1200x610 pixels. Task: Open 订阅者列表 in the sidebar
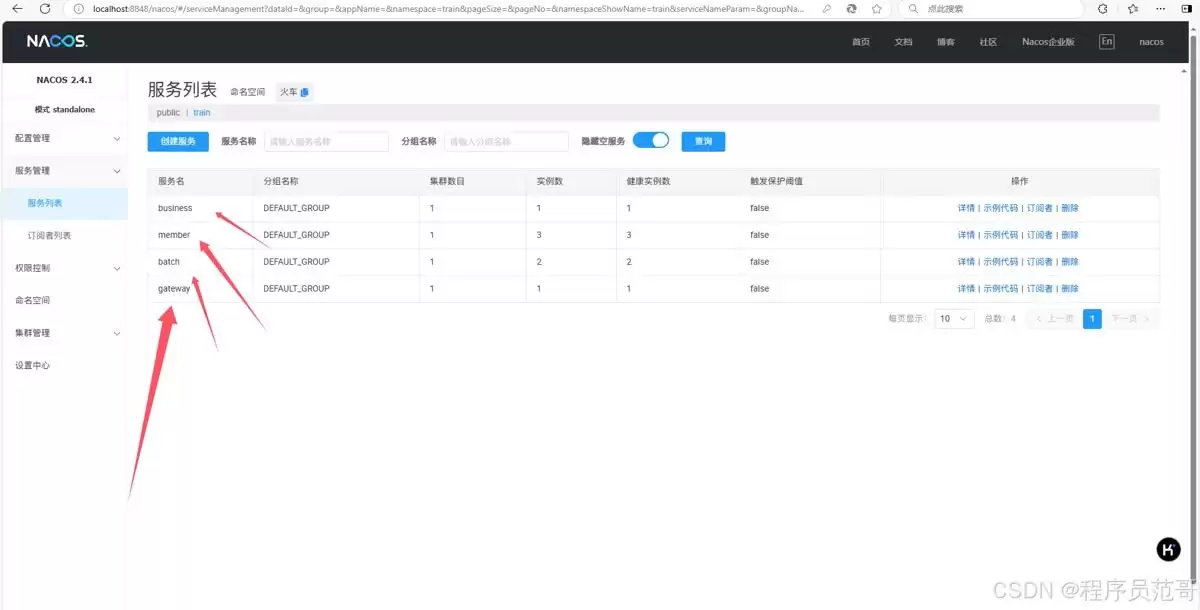49,236
